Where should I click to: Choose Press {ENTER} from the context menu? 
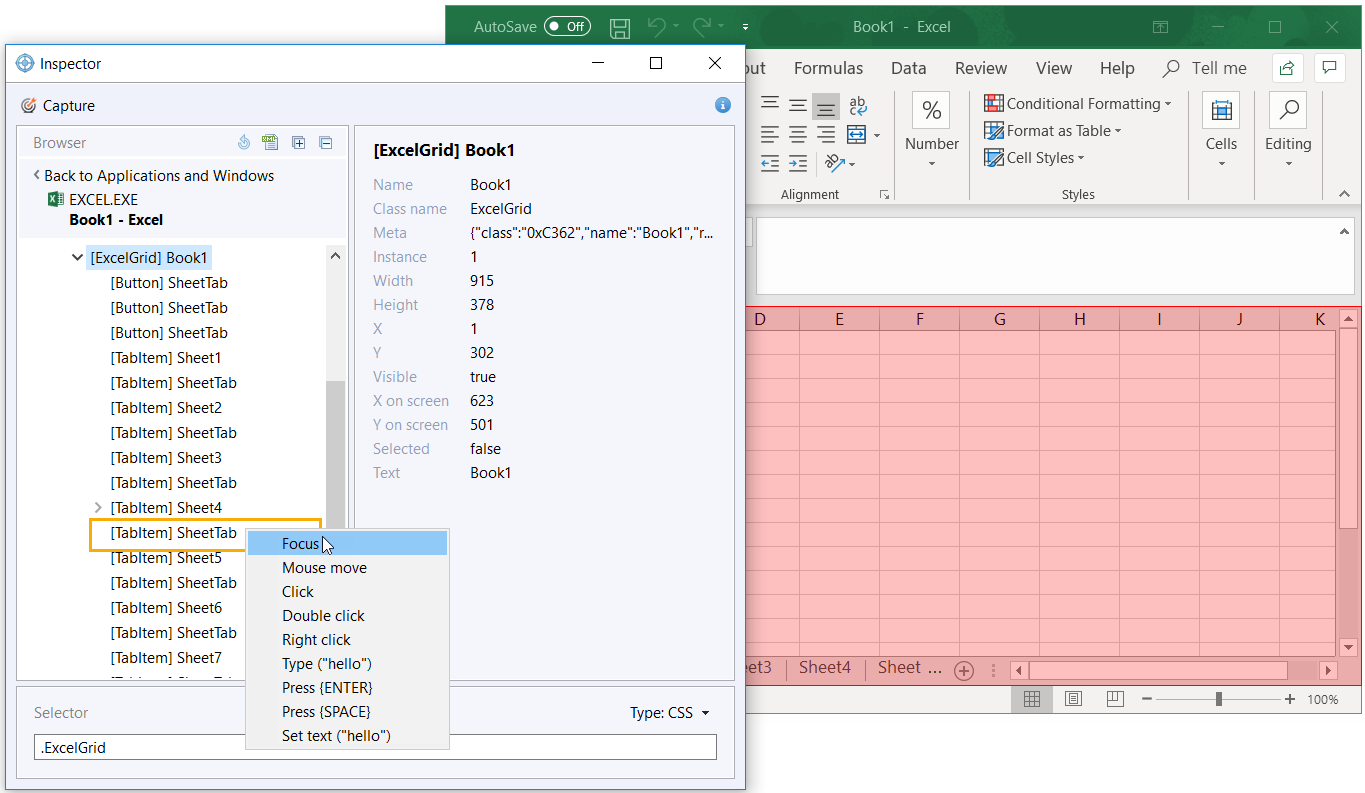tap(347, 688)
